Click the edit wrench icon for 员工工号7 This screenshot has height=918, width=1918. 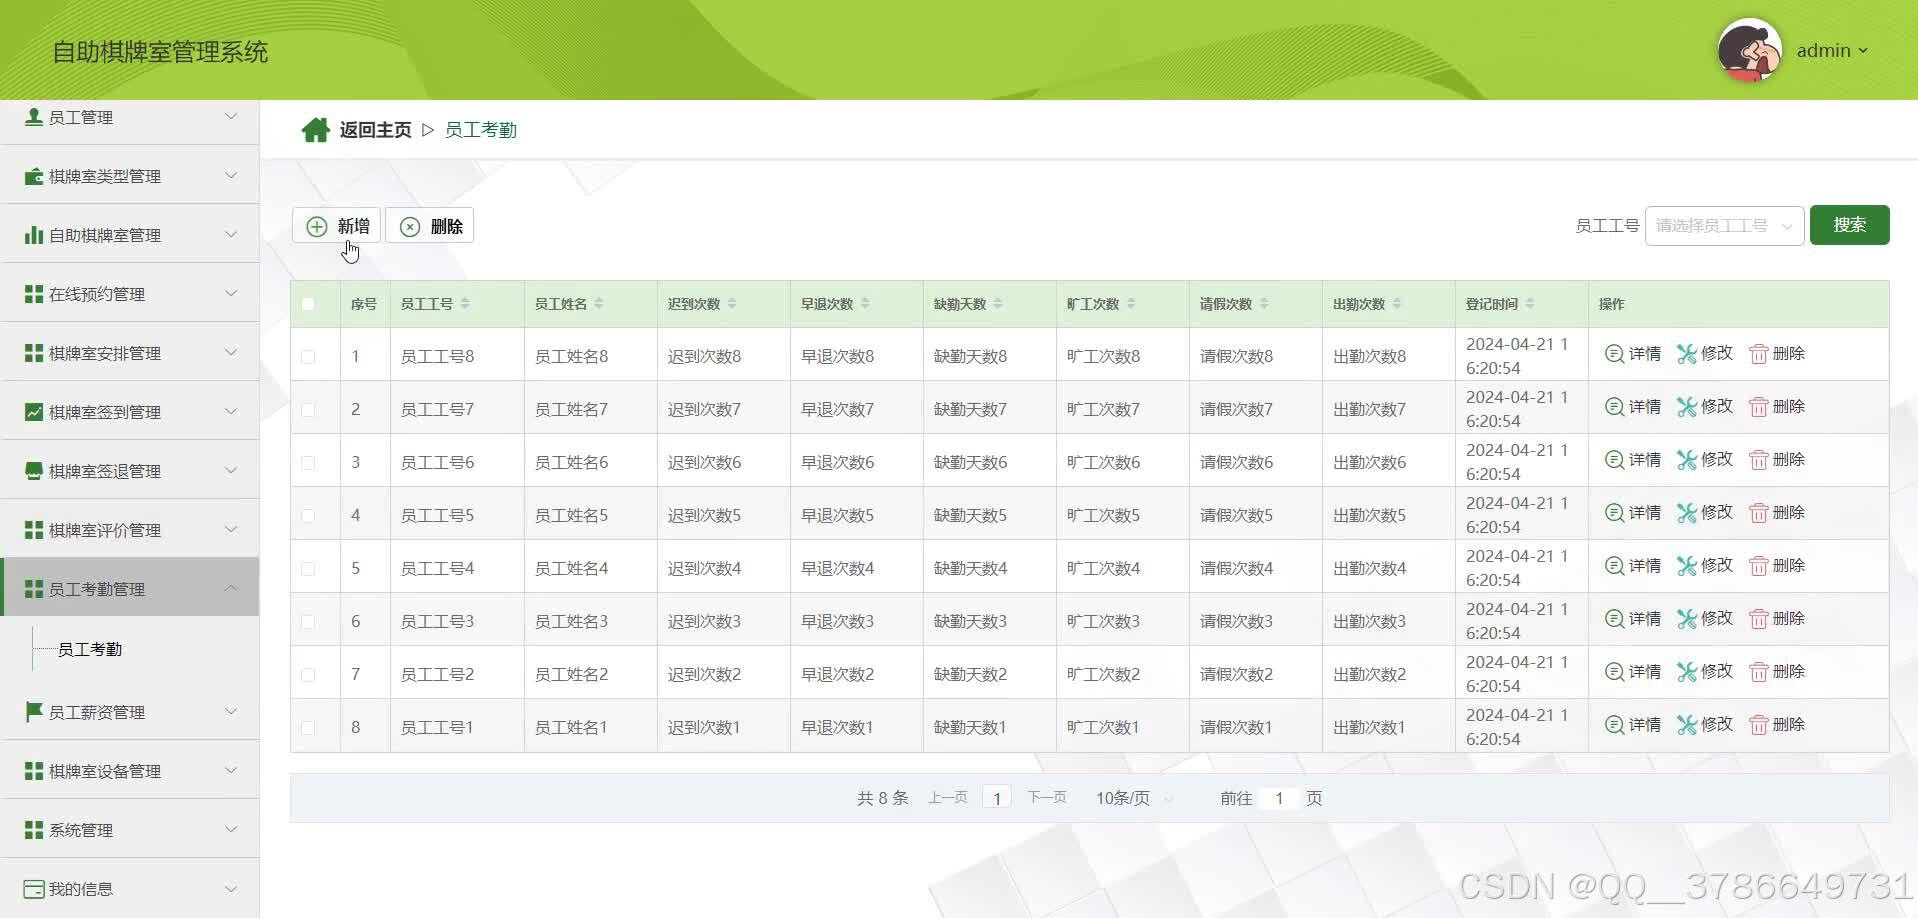pyautogui.click(x=1687, y=407)
